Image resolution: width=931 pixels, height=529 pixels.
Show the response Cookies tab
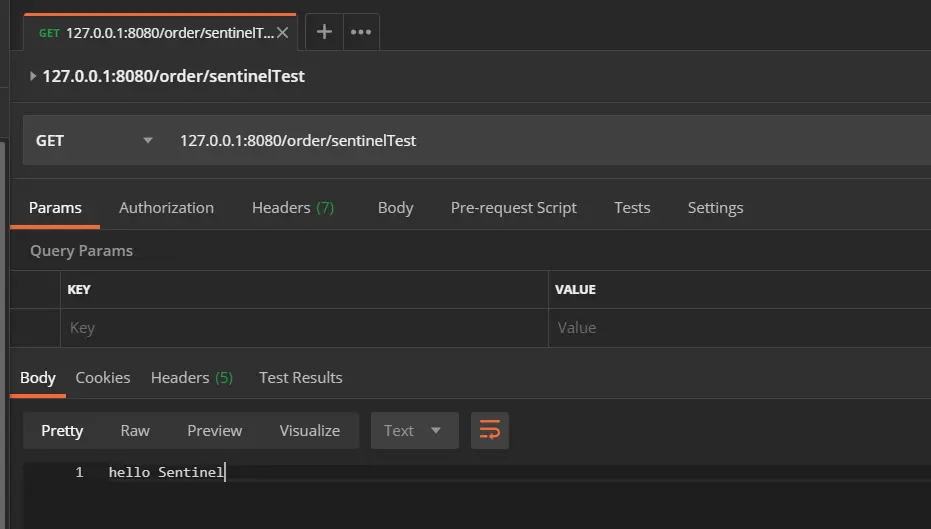pos(103,378)
